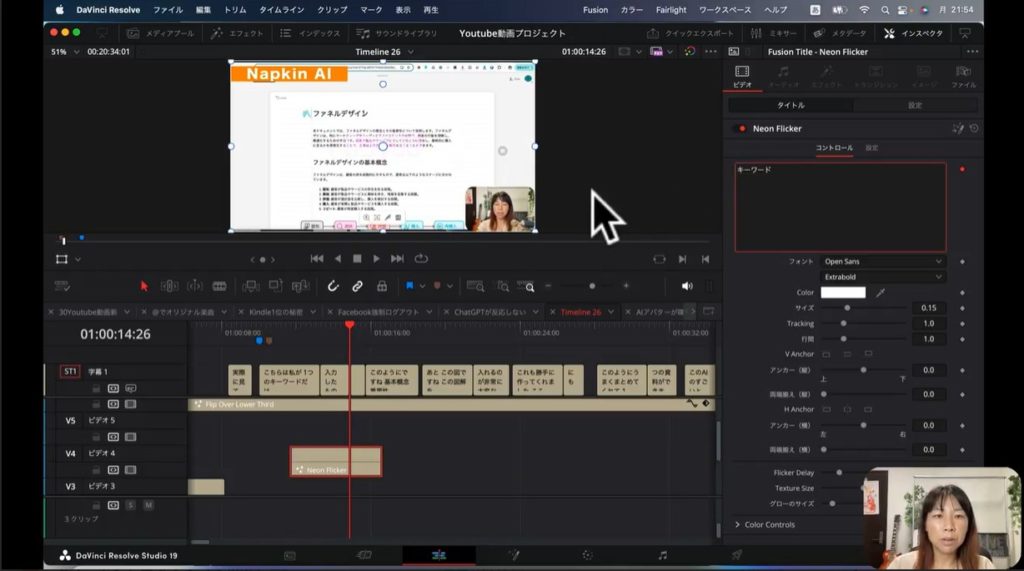This screenshot has height=571, width=1024.
Task: Click the Color eyedropper picker icon
Action: pos(881,293)
